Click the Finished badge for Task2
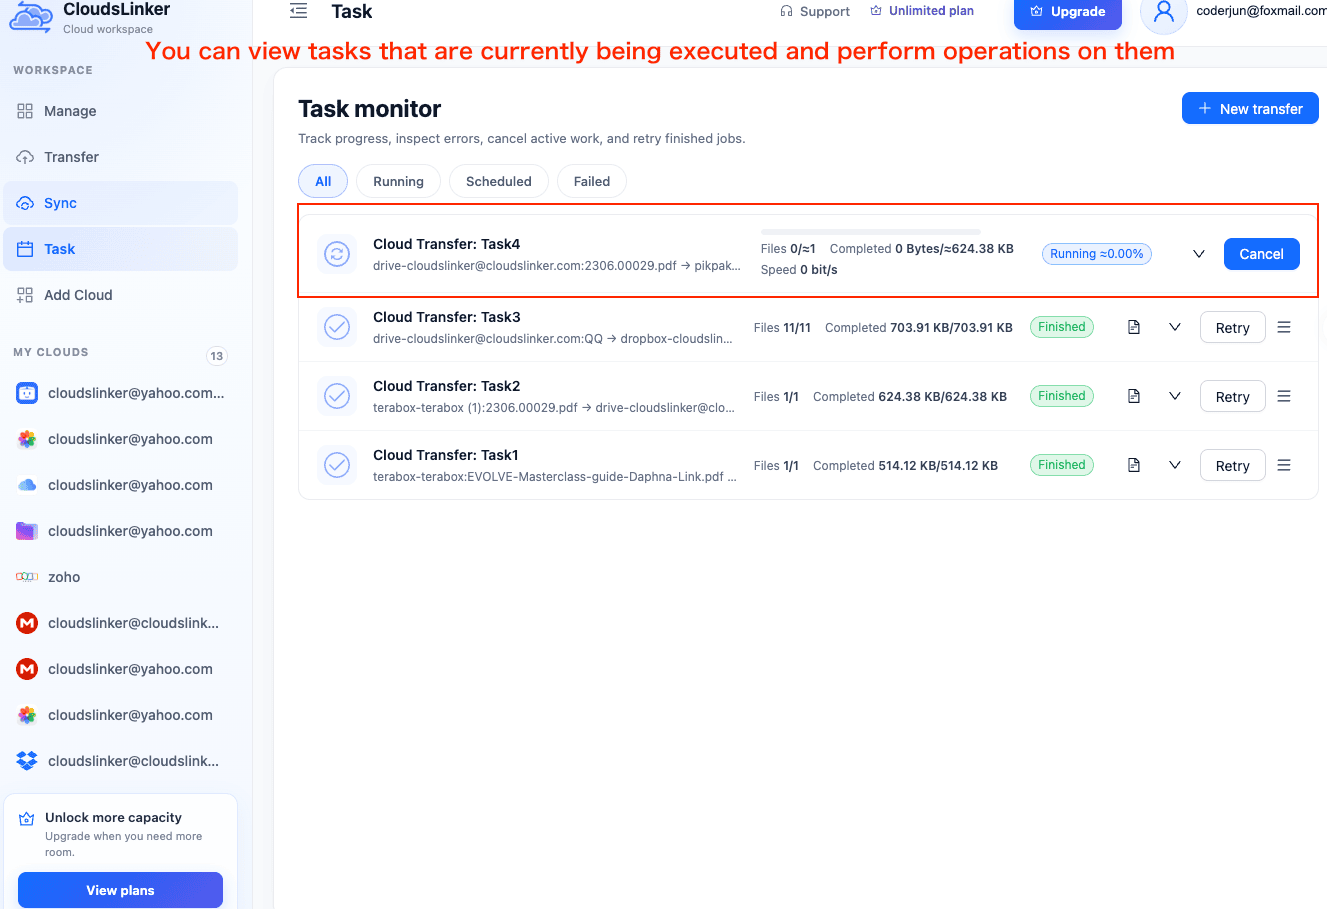Viewport: 1327px width, 909px height. [1062, 396]
